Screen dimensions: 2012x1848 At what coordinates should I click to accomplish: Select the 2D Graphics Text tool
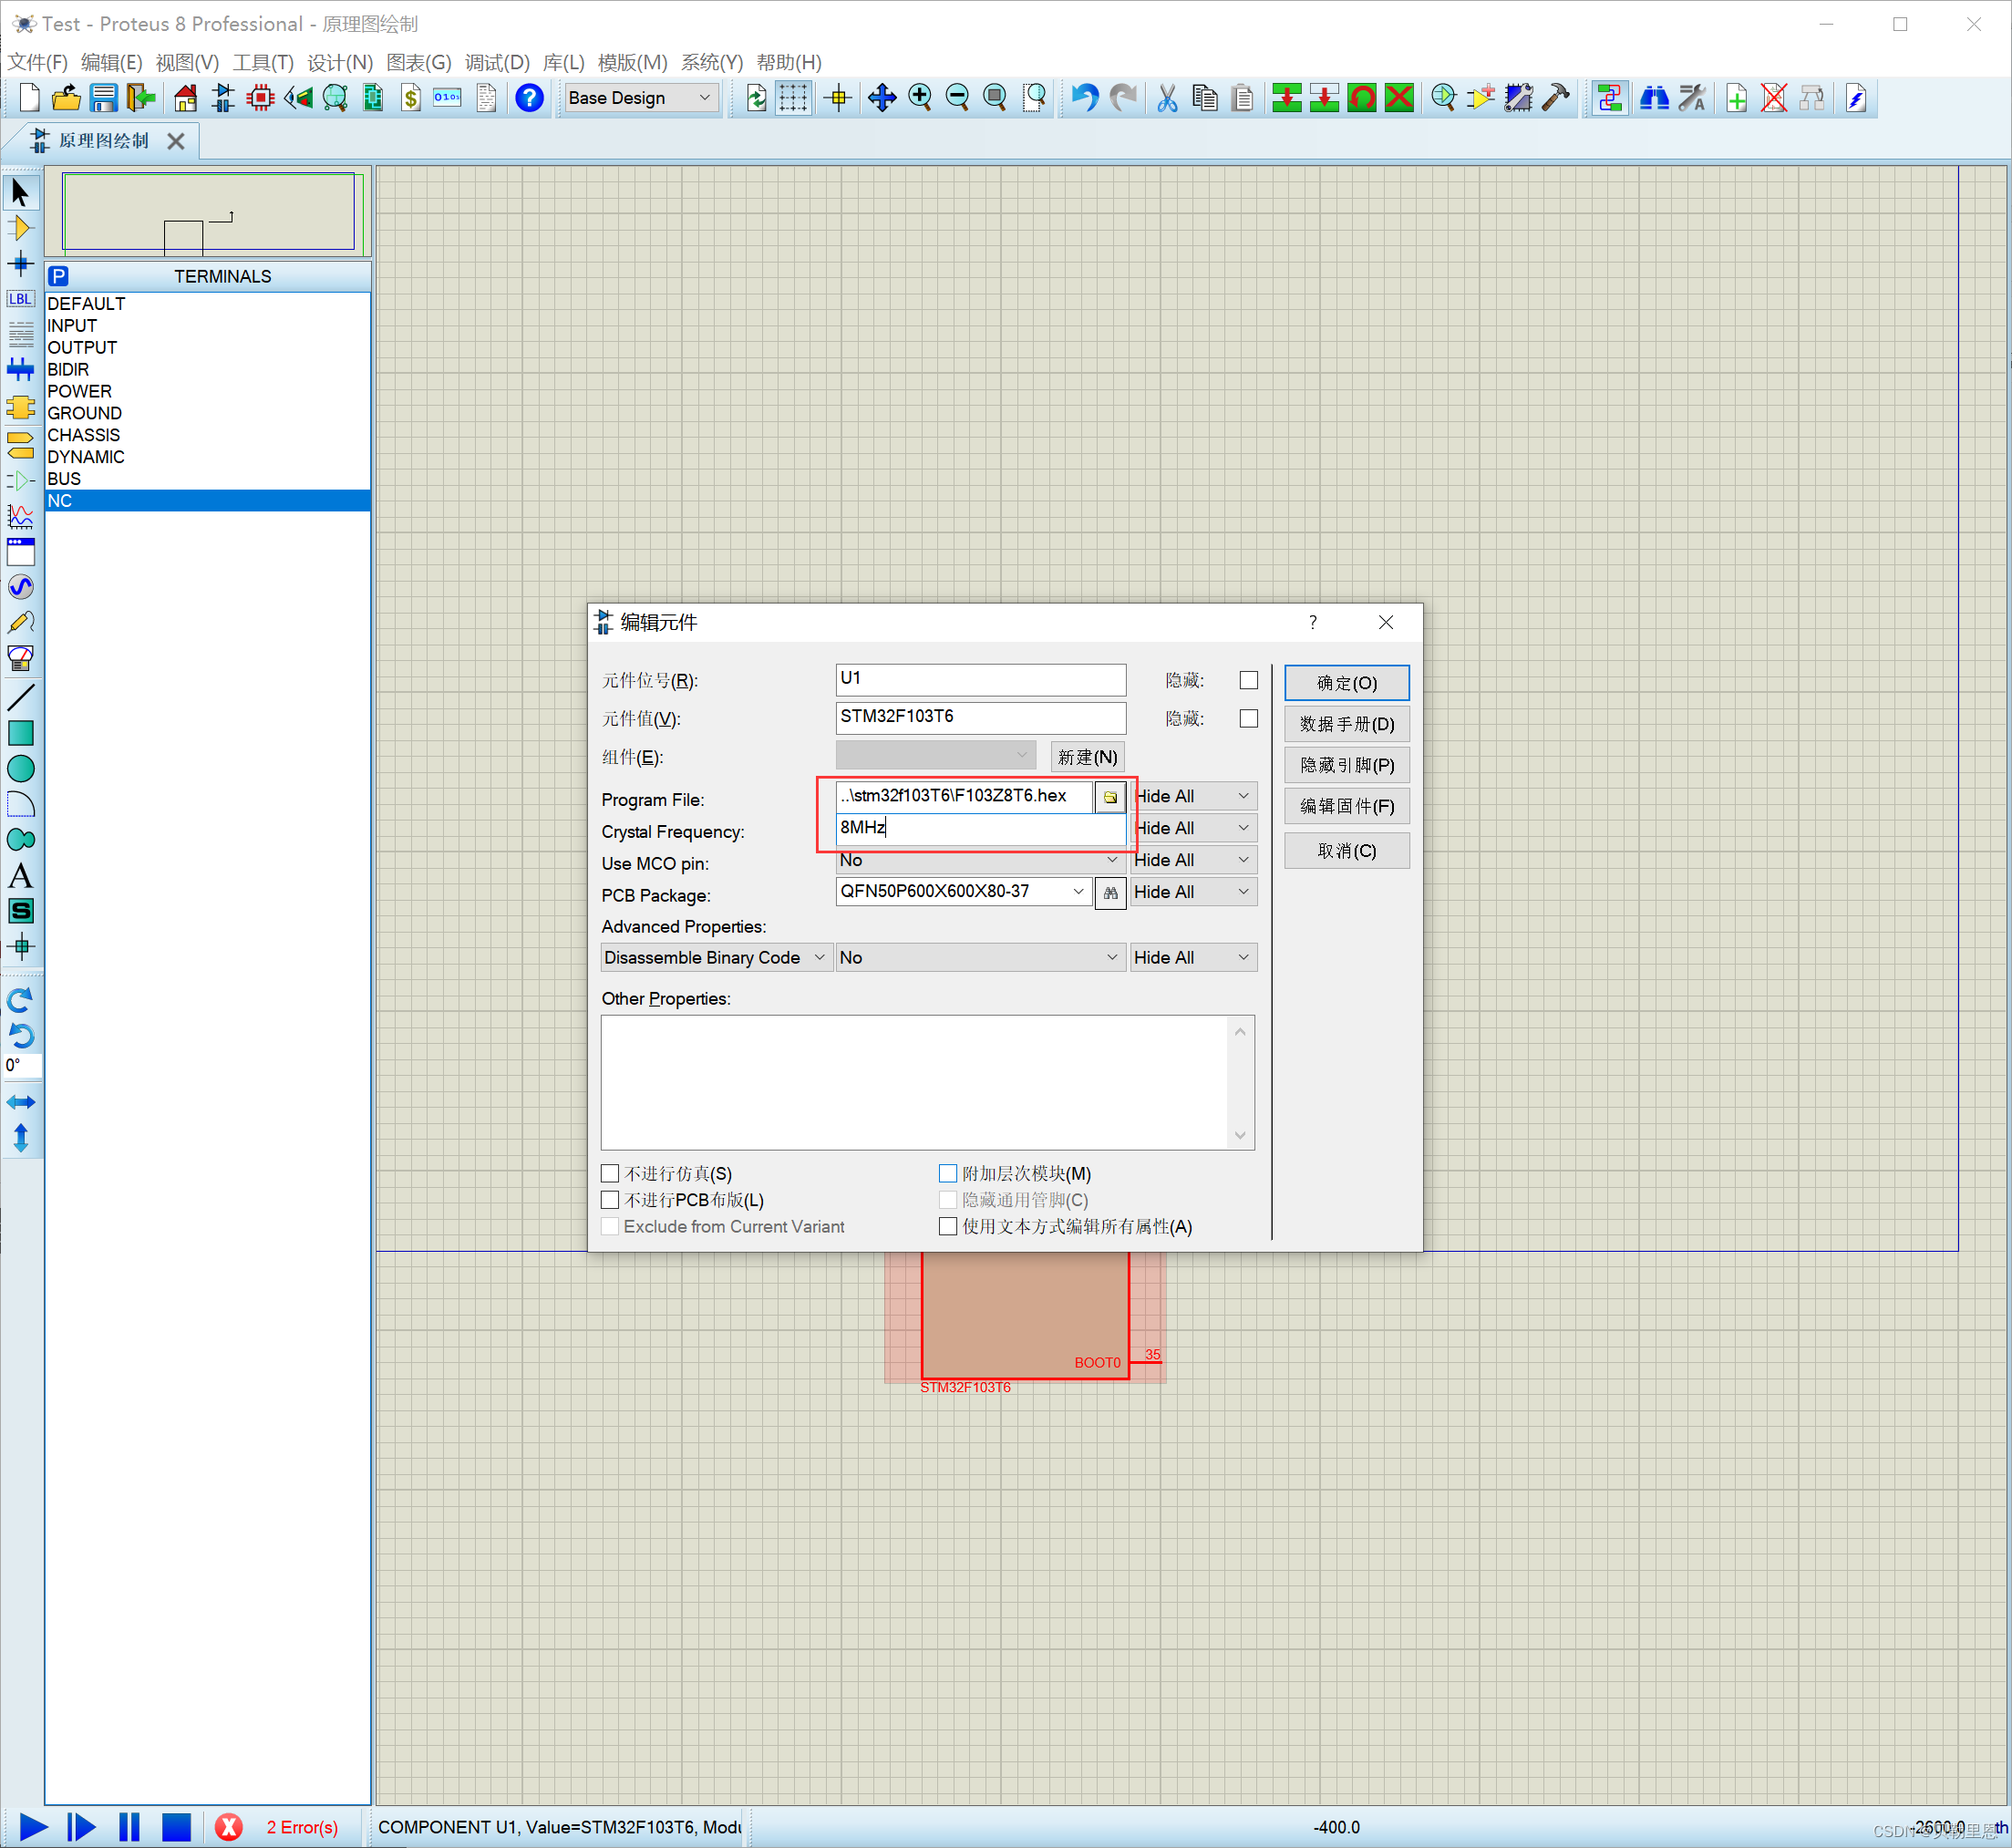coord(20,877)
